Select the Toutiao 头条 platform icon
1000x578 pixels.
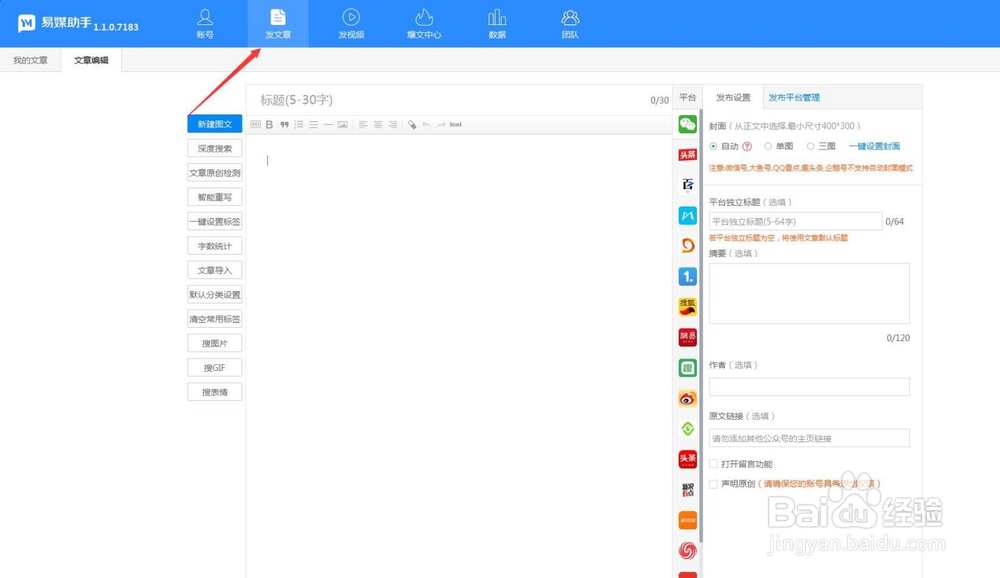click(x=686, y=157)
